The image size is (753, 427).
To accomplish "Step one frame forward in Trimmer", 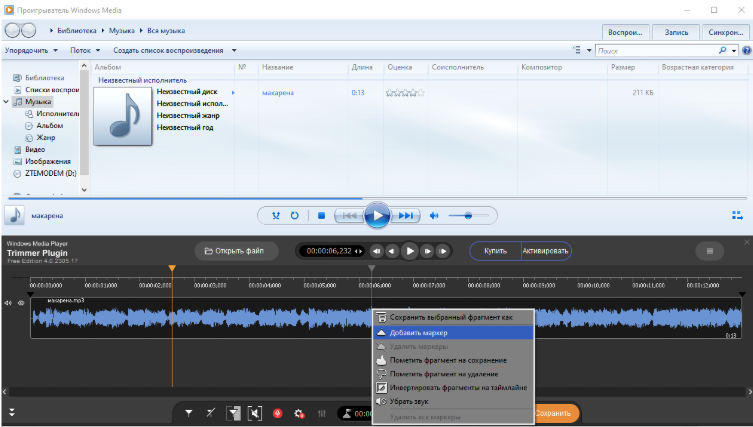I will point(427,251).
